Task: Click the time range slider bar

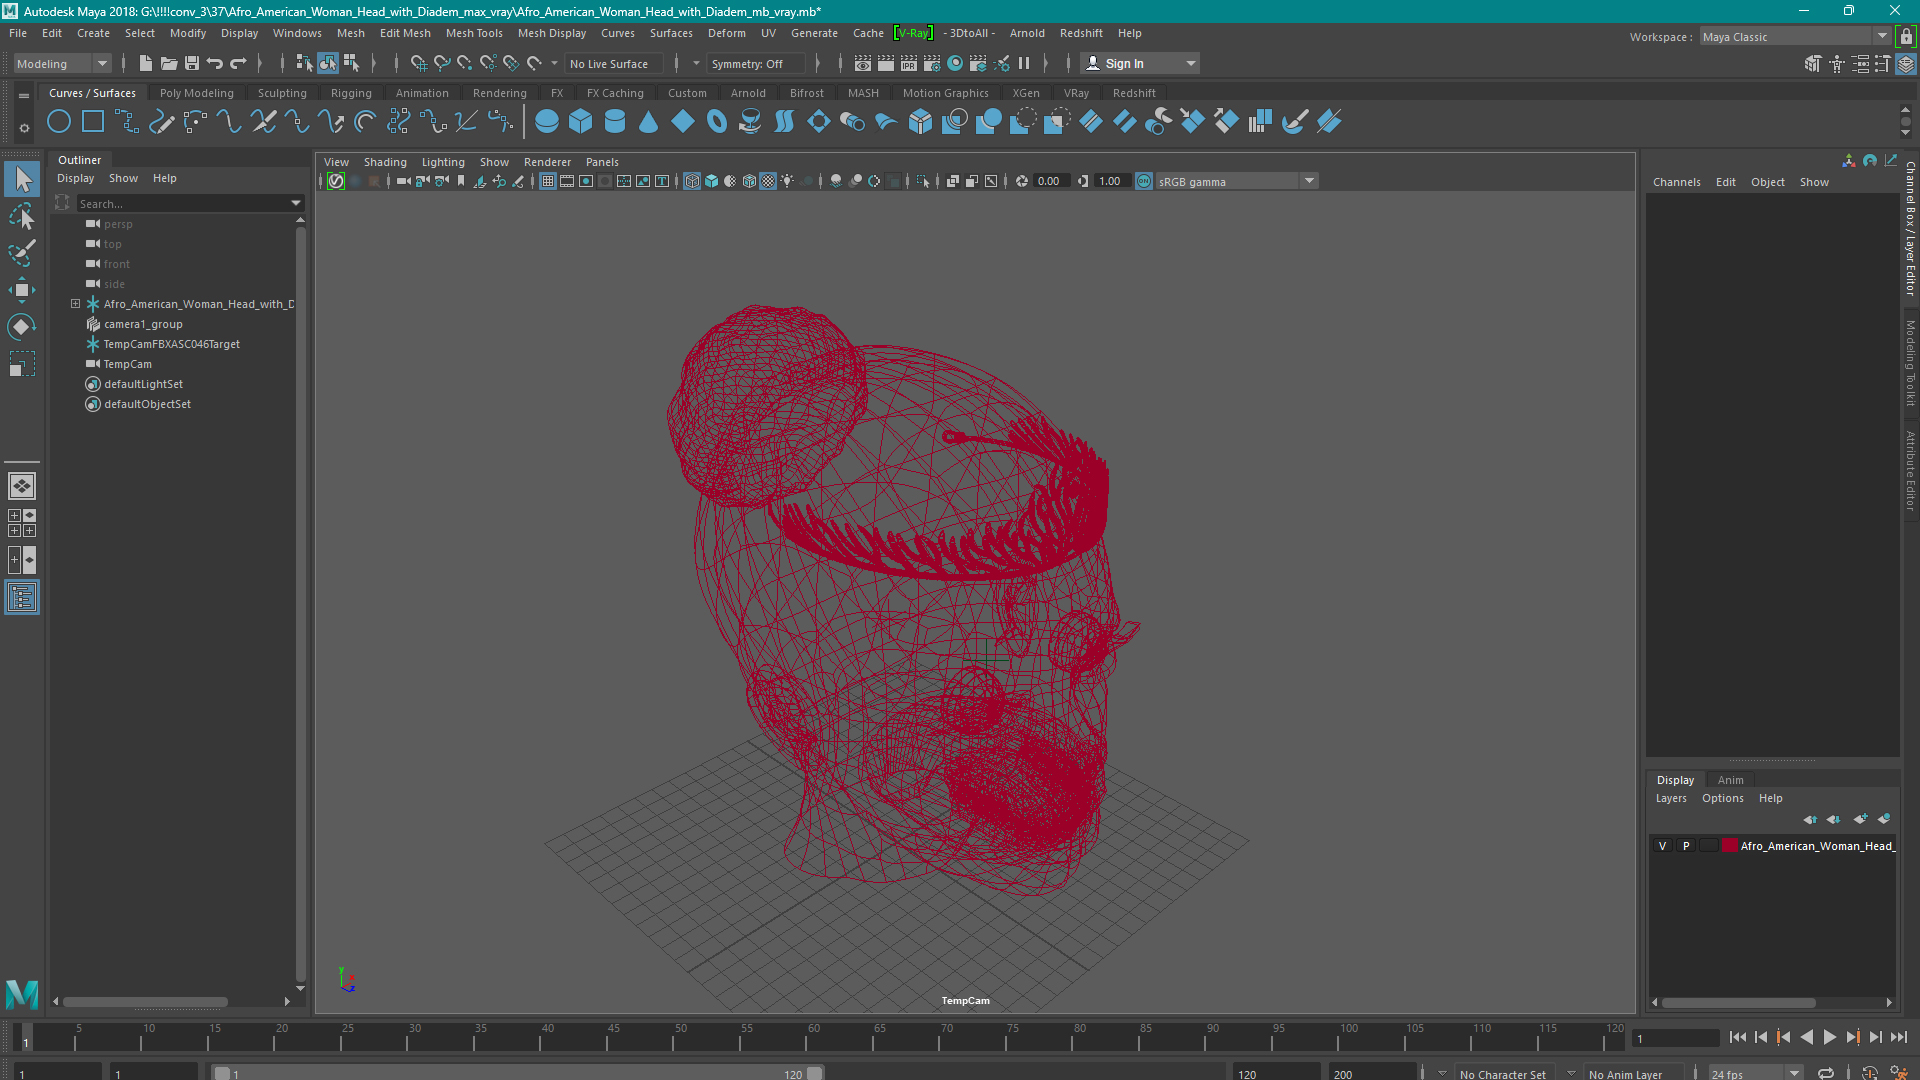Action: [518, 1073]
